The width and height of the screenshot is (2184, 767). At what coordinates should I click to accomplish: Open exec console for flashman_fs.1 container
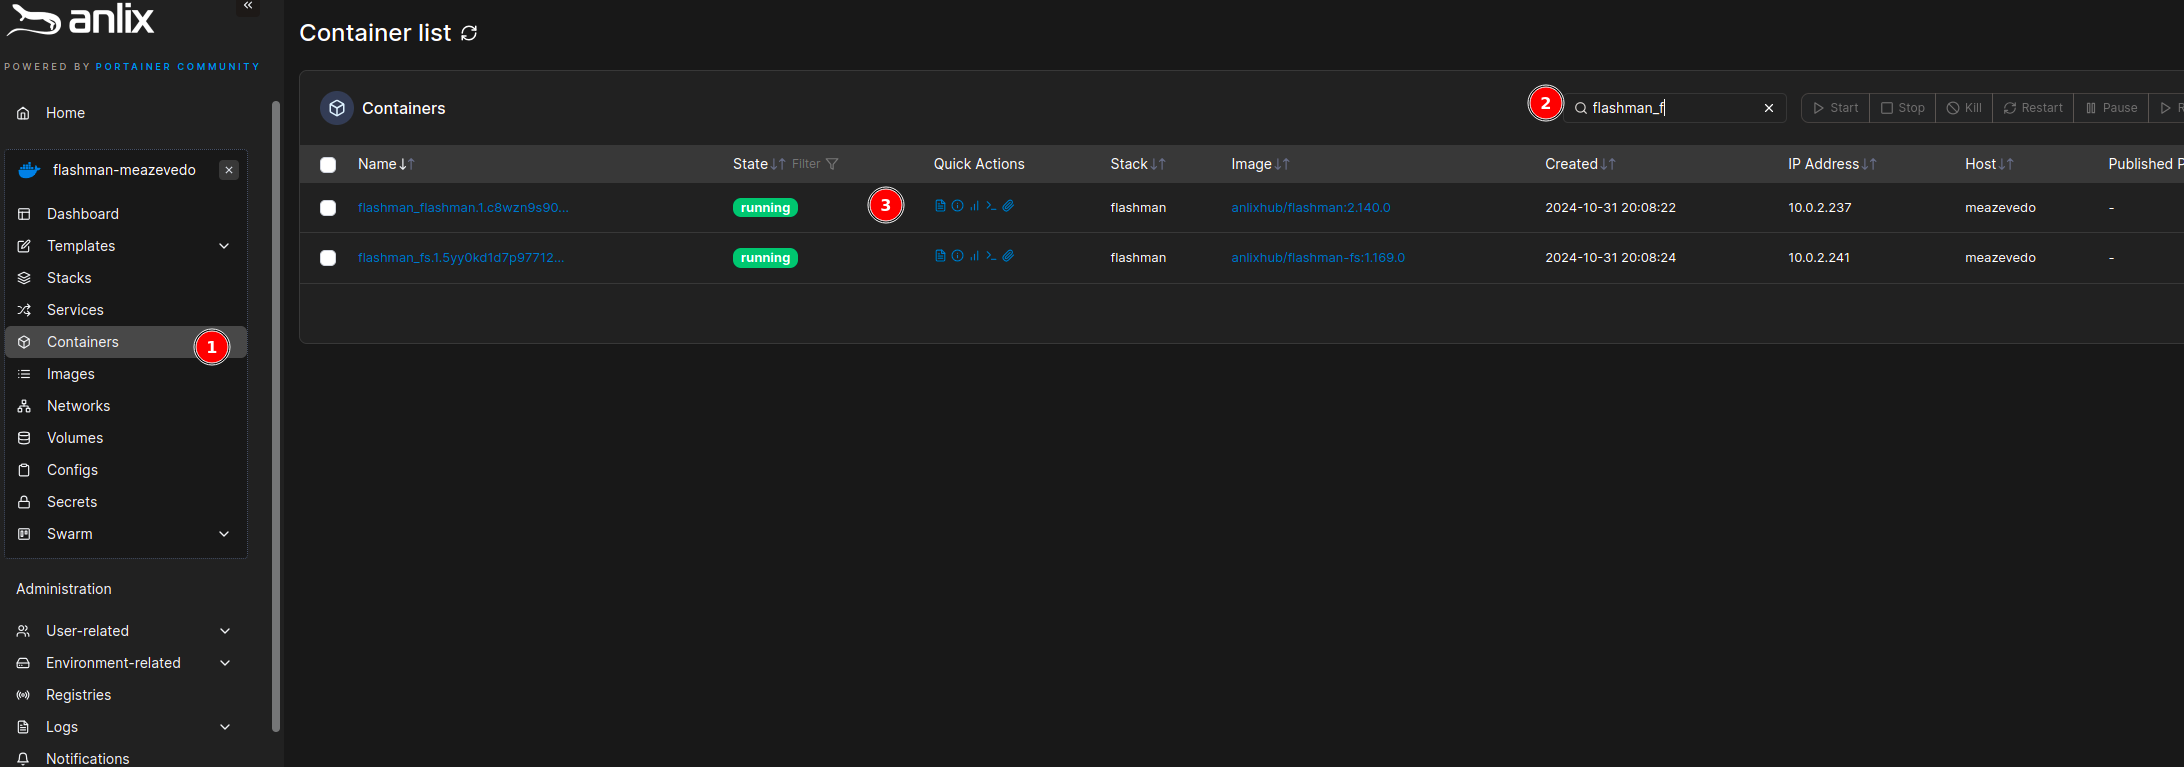(x=991, y=256)
